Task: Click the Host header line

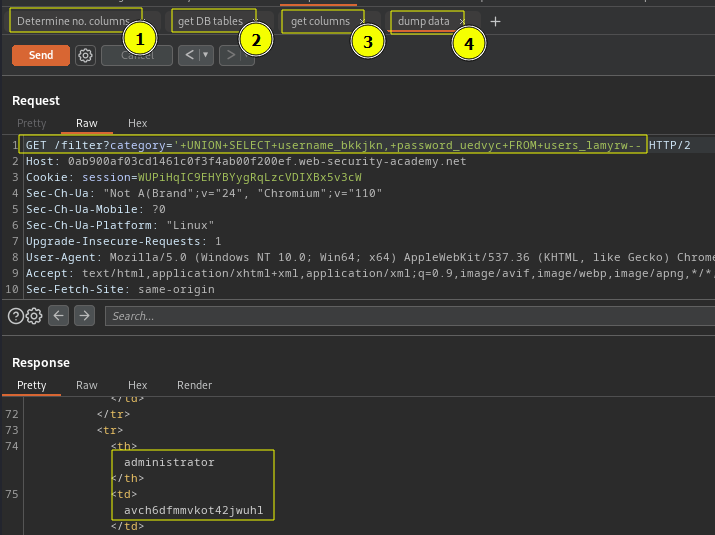Action: click(x=246, y=161)
